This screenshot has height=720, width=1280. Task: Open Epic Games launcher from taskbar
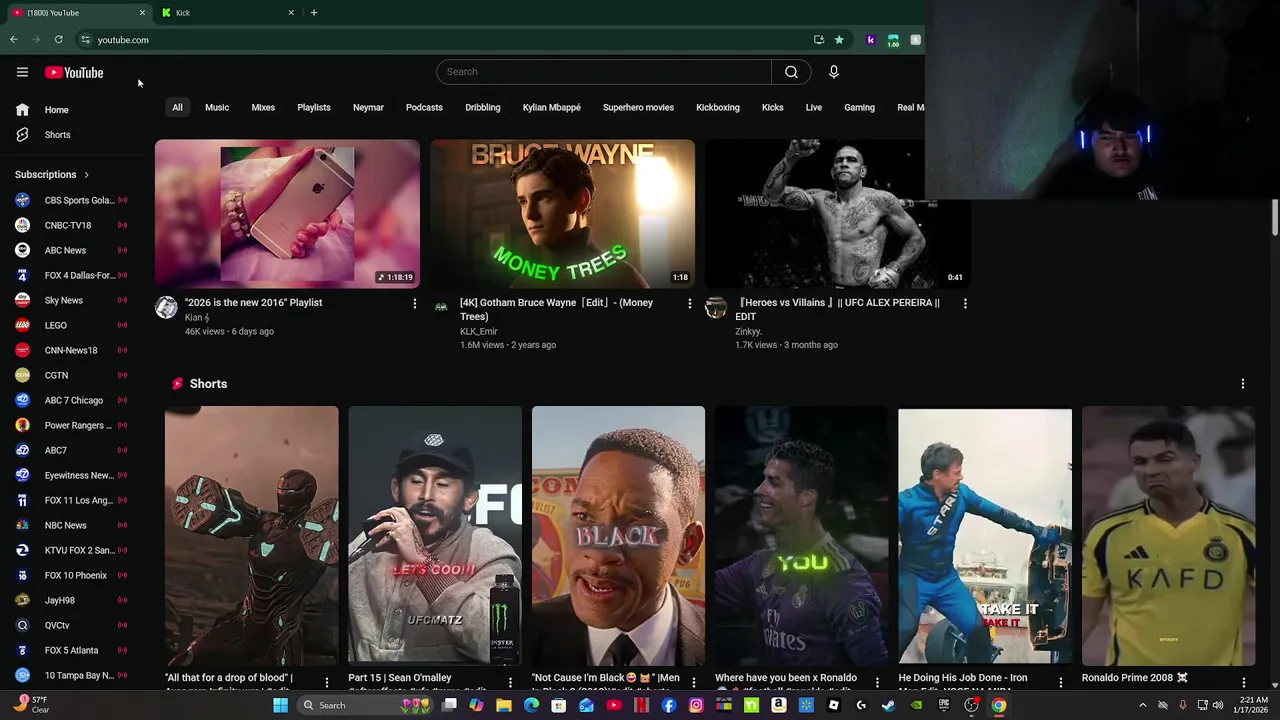tap(943, 705)
